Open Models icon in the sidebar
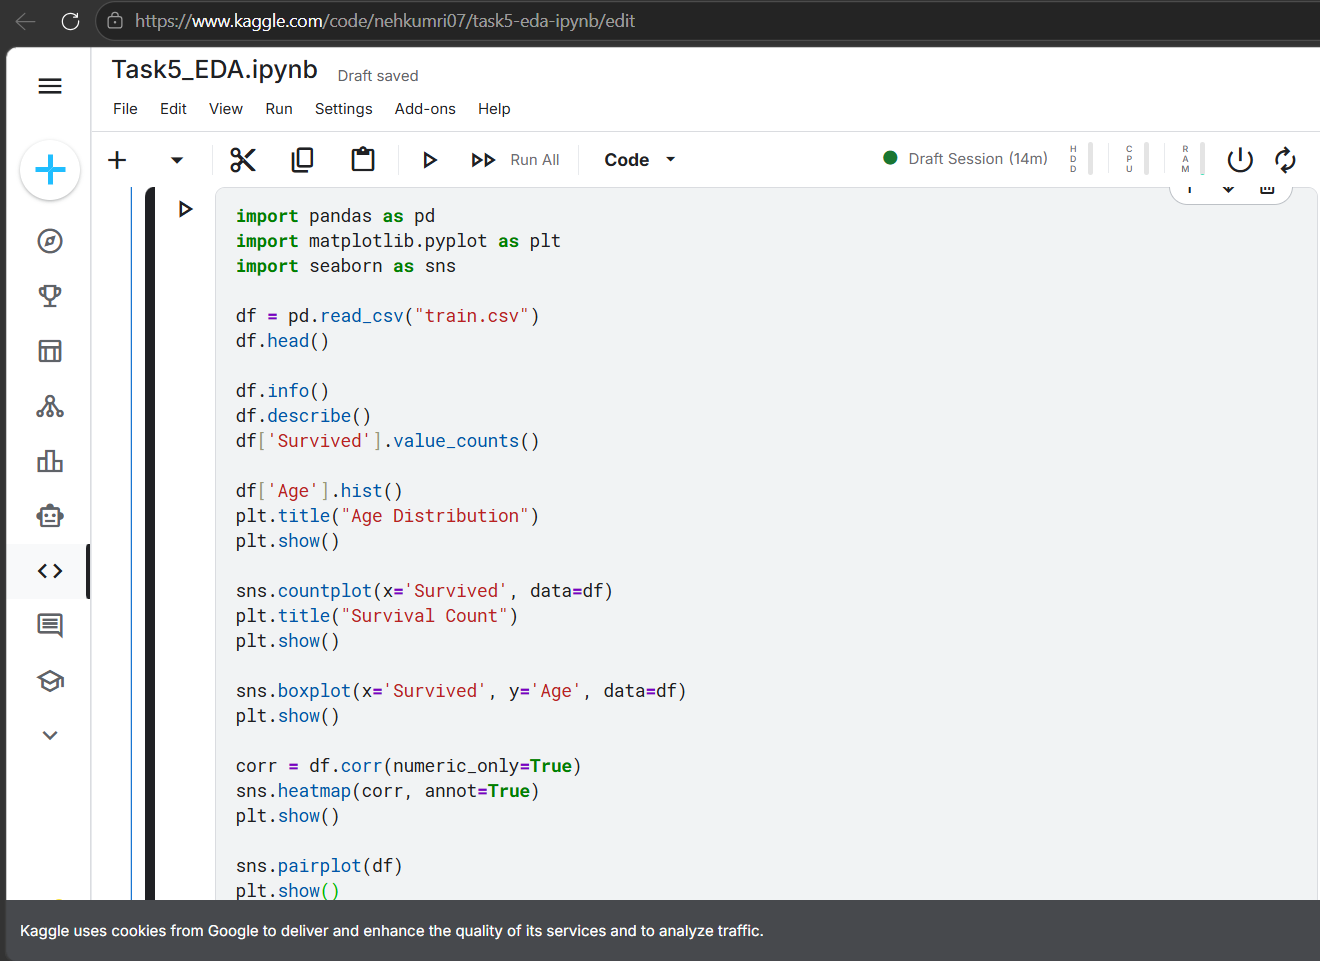1320x961 pixels. (50, 406)
